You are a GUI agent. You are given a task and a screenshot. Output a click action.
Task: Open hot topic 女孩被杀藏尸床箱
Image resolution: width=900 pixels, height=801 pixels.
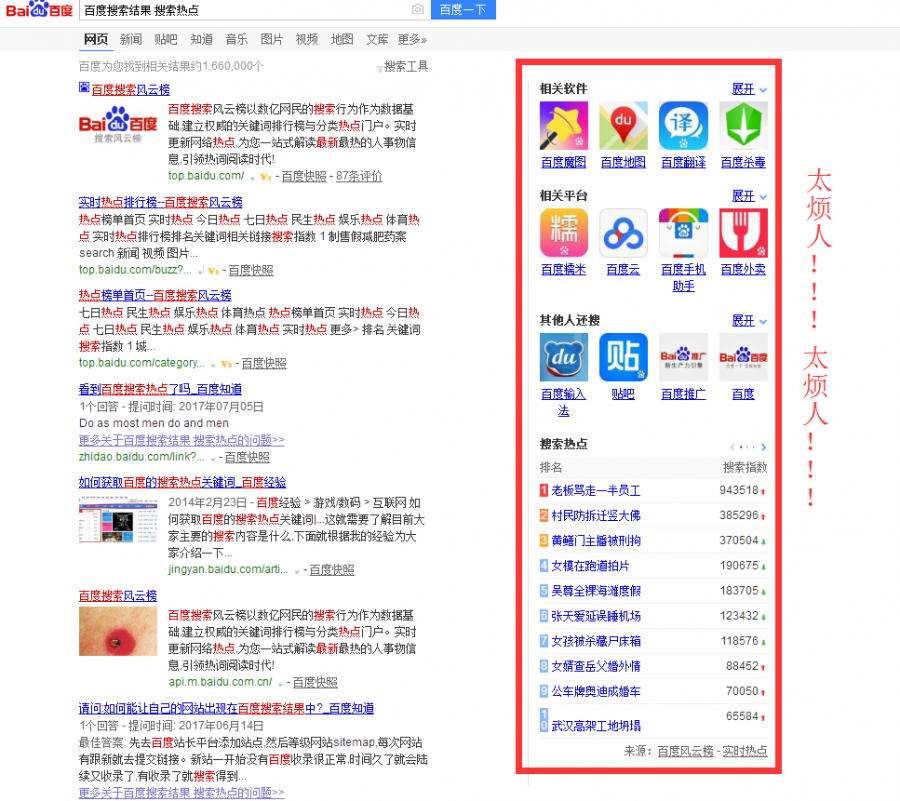coord(596,641)
